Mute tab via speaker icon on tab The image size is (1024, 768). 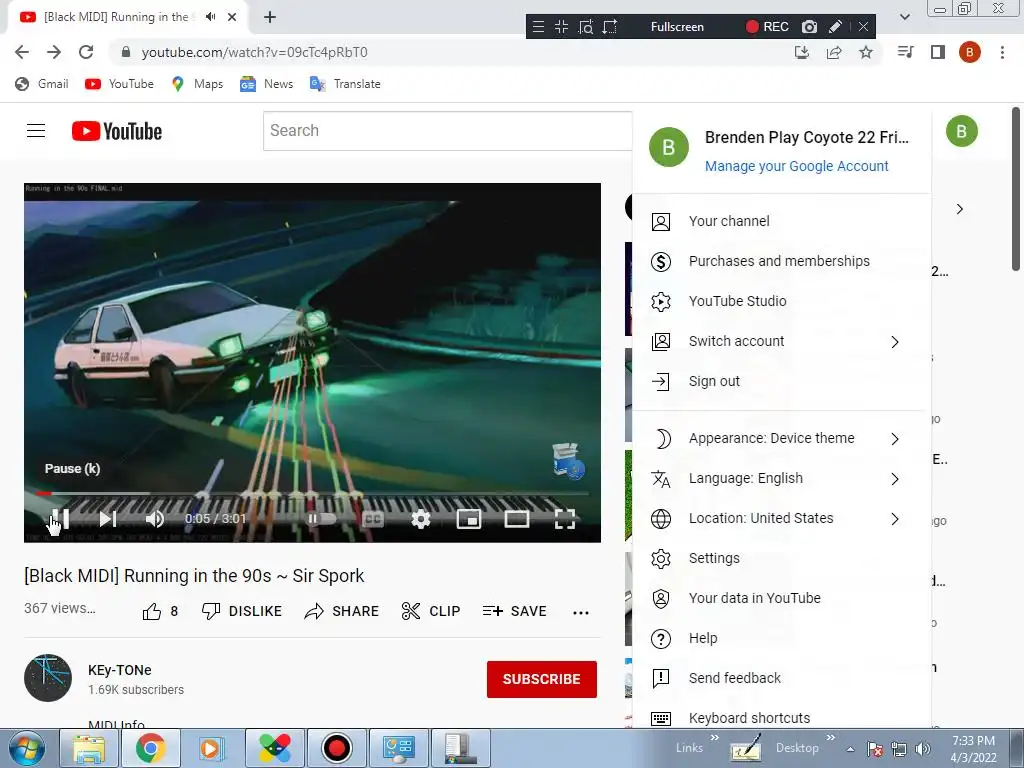(210, 17)
